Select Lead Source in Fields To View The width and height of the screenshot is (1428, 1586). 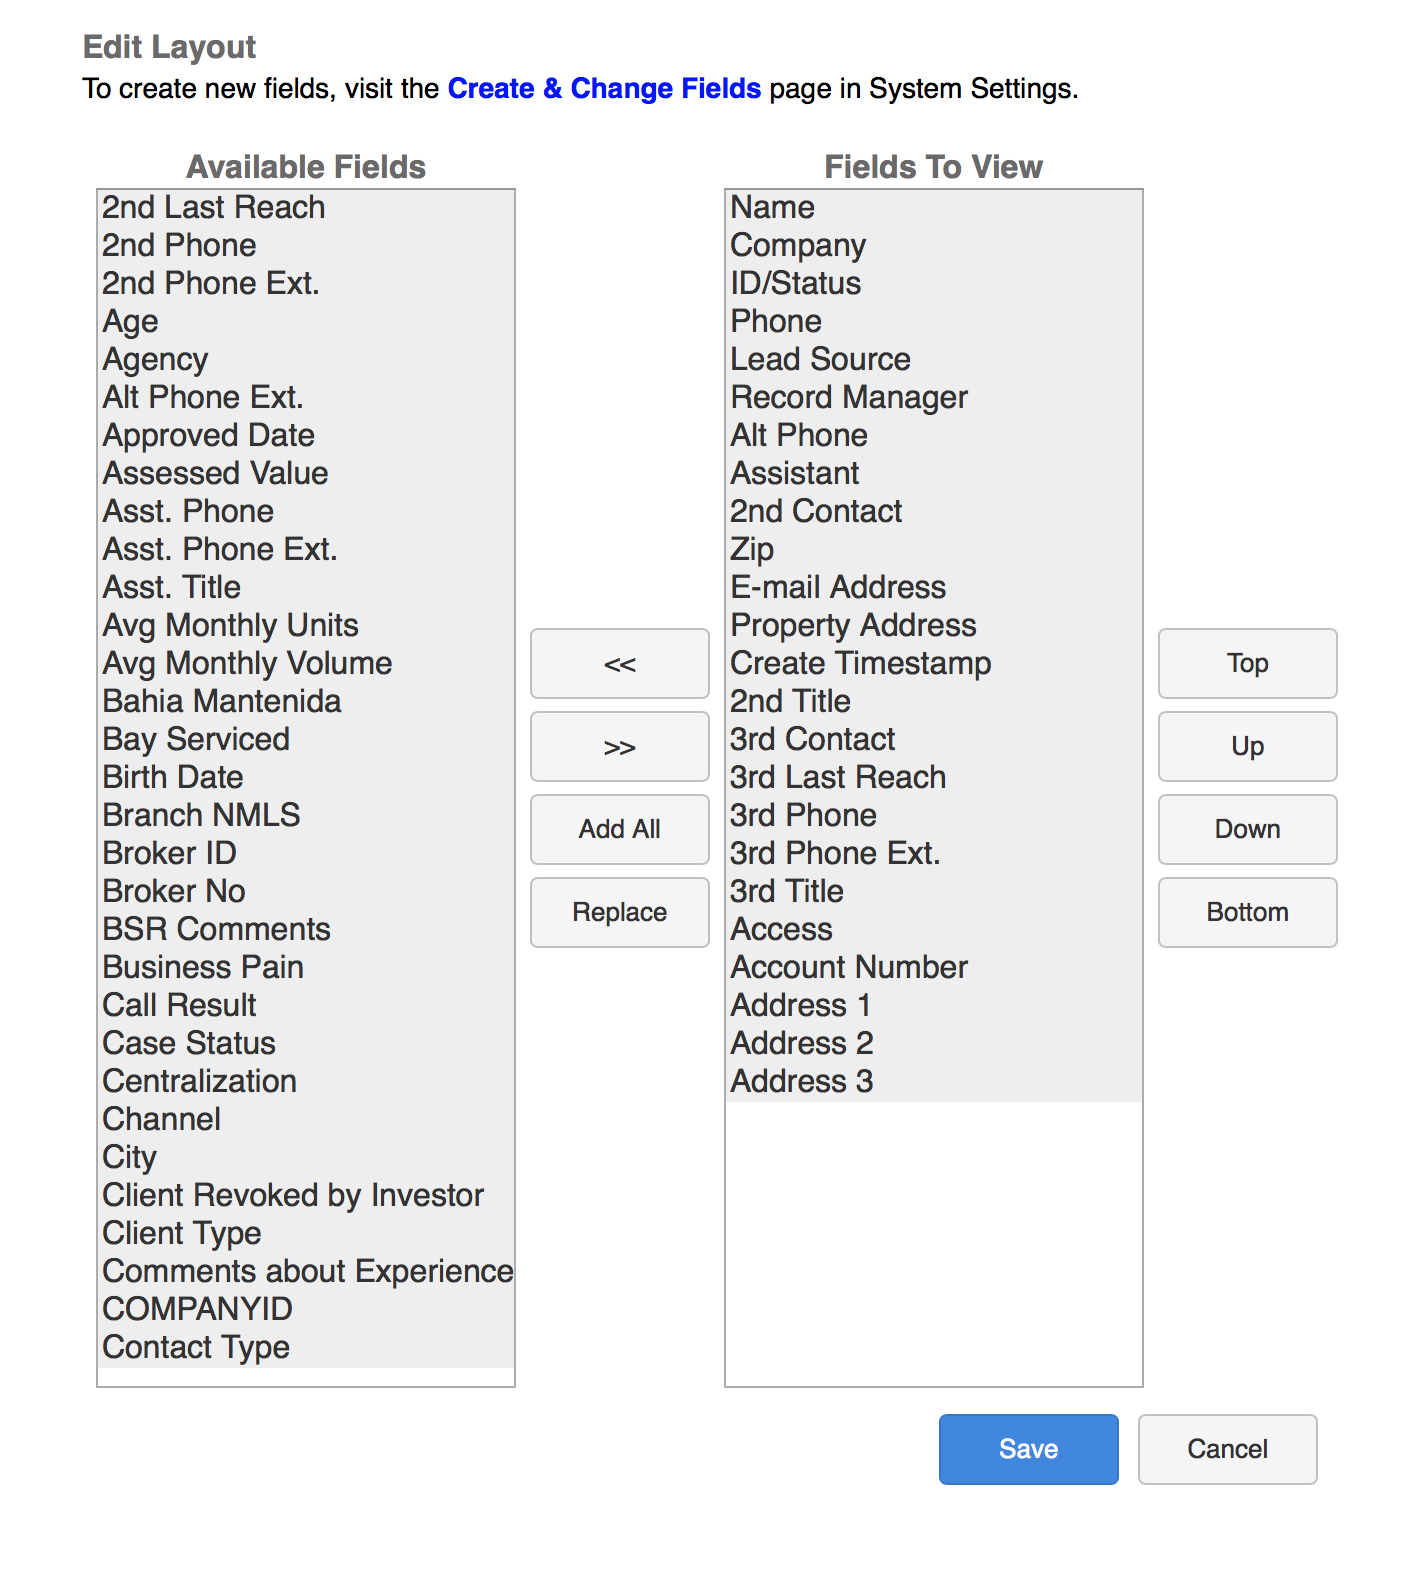(x=820, y=360)
